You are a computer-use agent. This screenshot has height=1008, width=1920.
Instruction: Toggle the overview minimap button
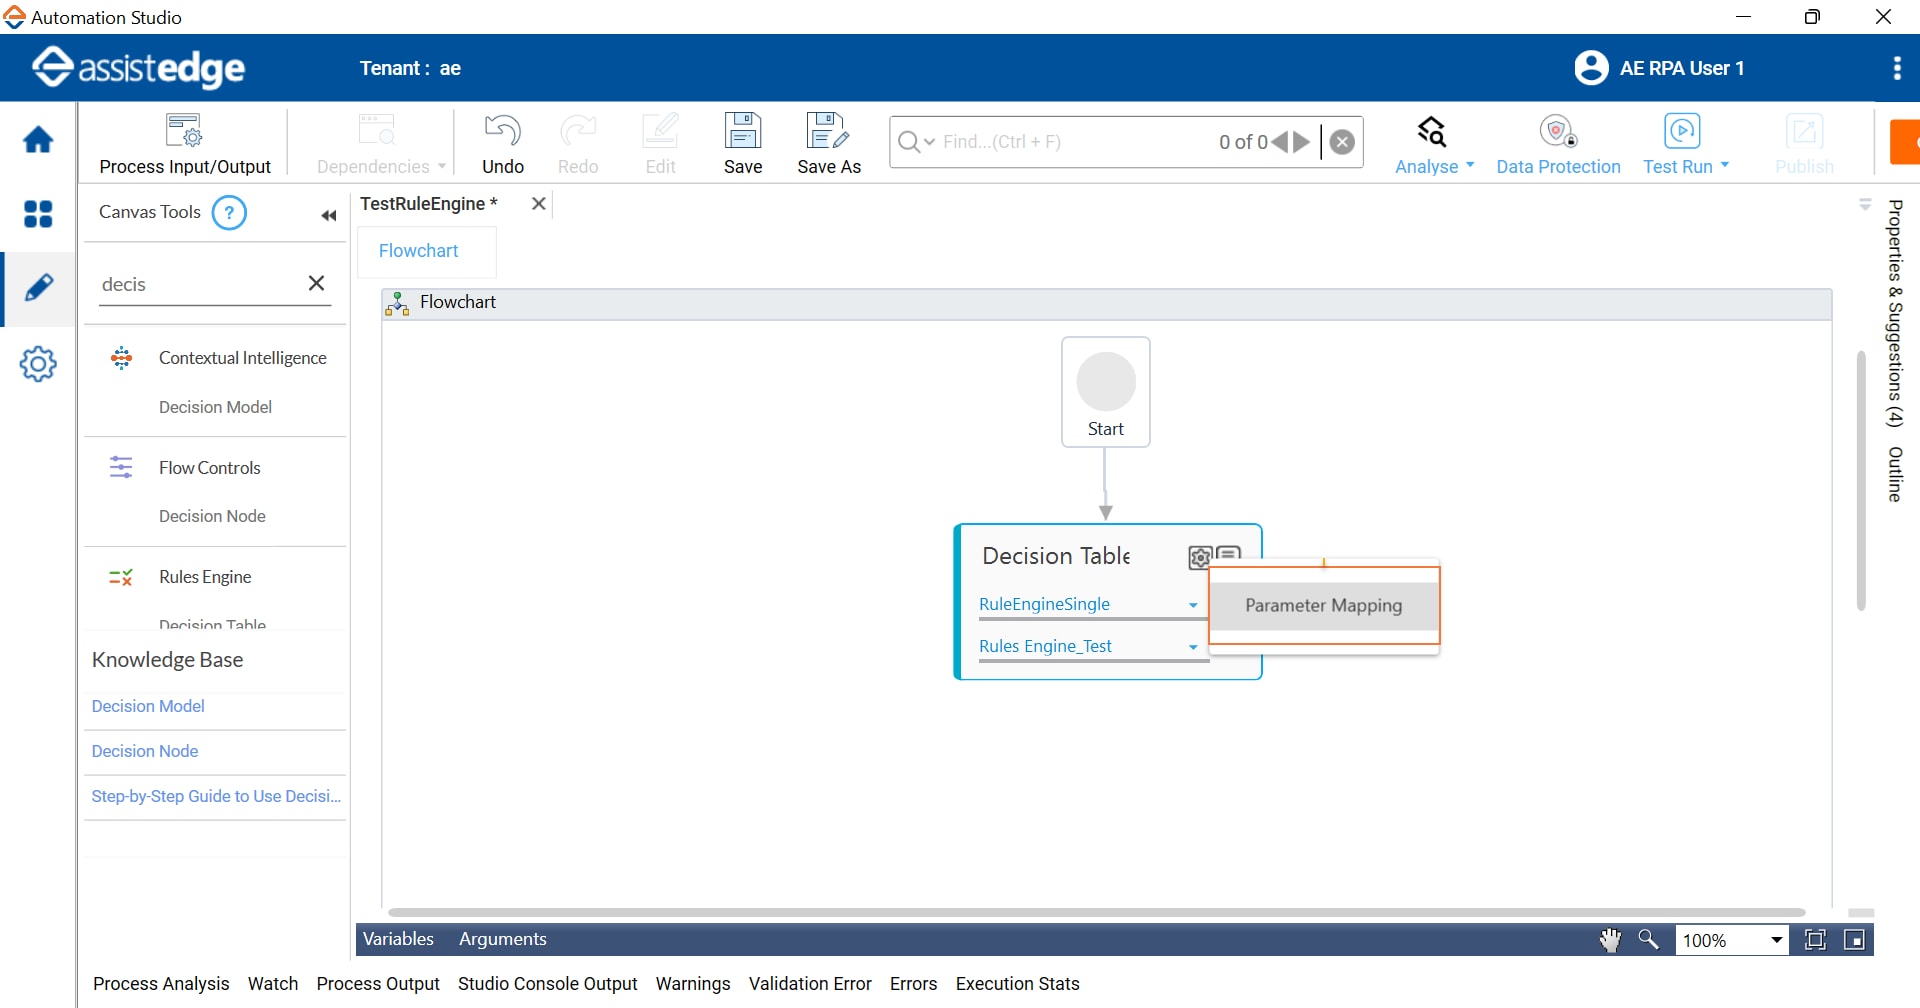point(1854,940)
